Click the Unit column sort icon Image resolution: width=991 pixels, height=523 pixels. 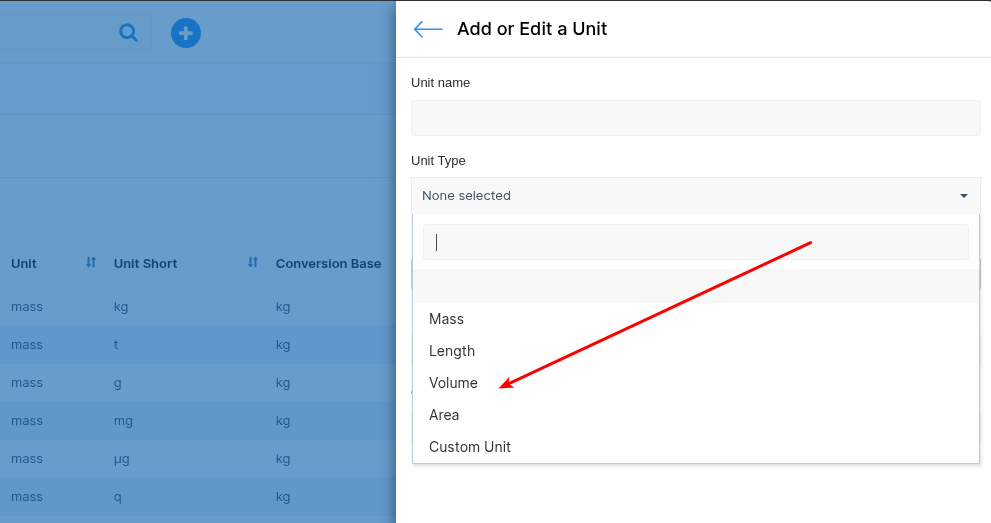coord(91,263)
